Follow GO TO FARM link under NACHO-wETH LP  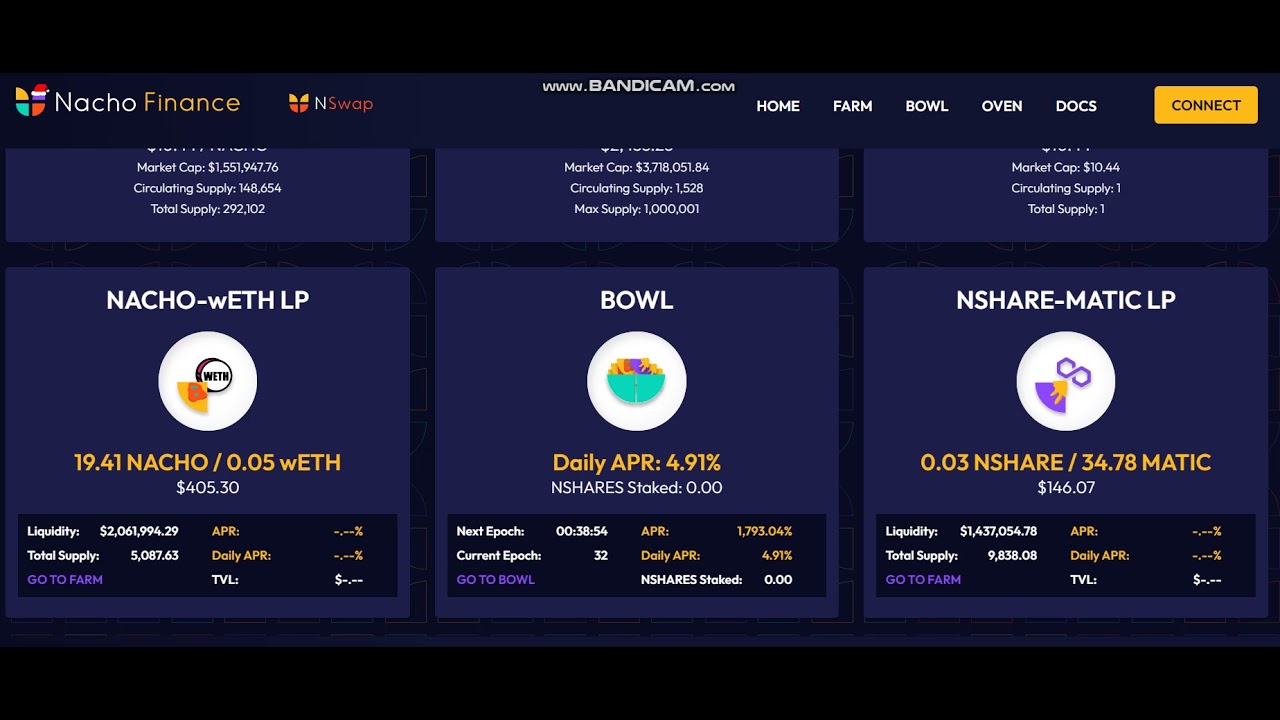coord(65,580)
